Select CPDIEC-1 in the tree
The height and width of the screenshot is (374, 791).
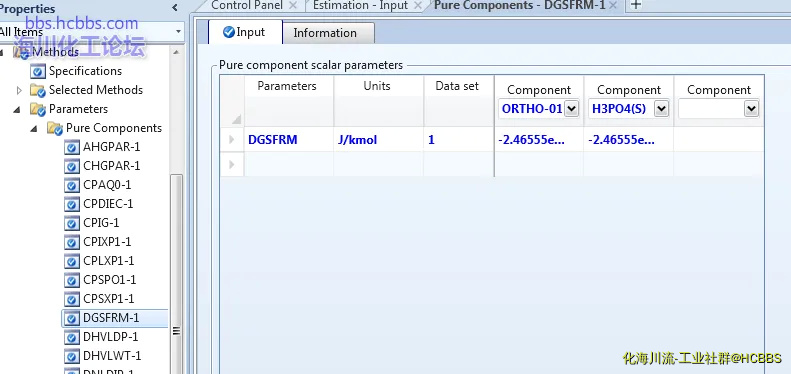108,204
